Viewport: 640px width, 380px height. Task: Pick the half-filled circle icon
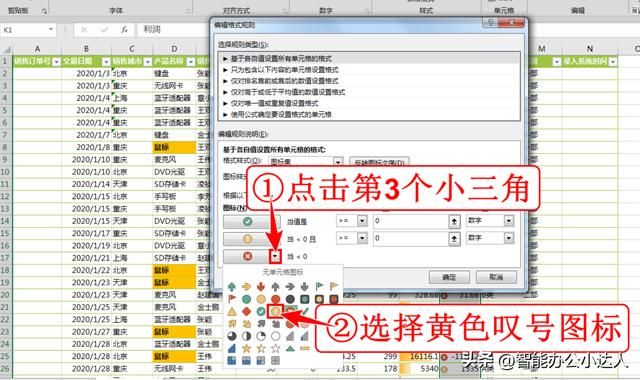click(247, 336)
